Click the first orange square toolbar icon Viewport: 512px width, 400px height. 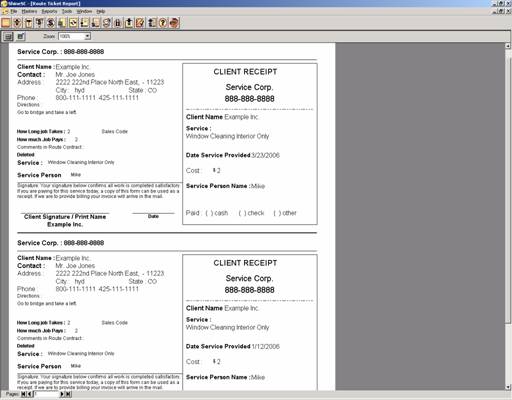point(6,23)
